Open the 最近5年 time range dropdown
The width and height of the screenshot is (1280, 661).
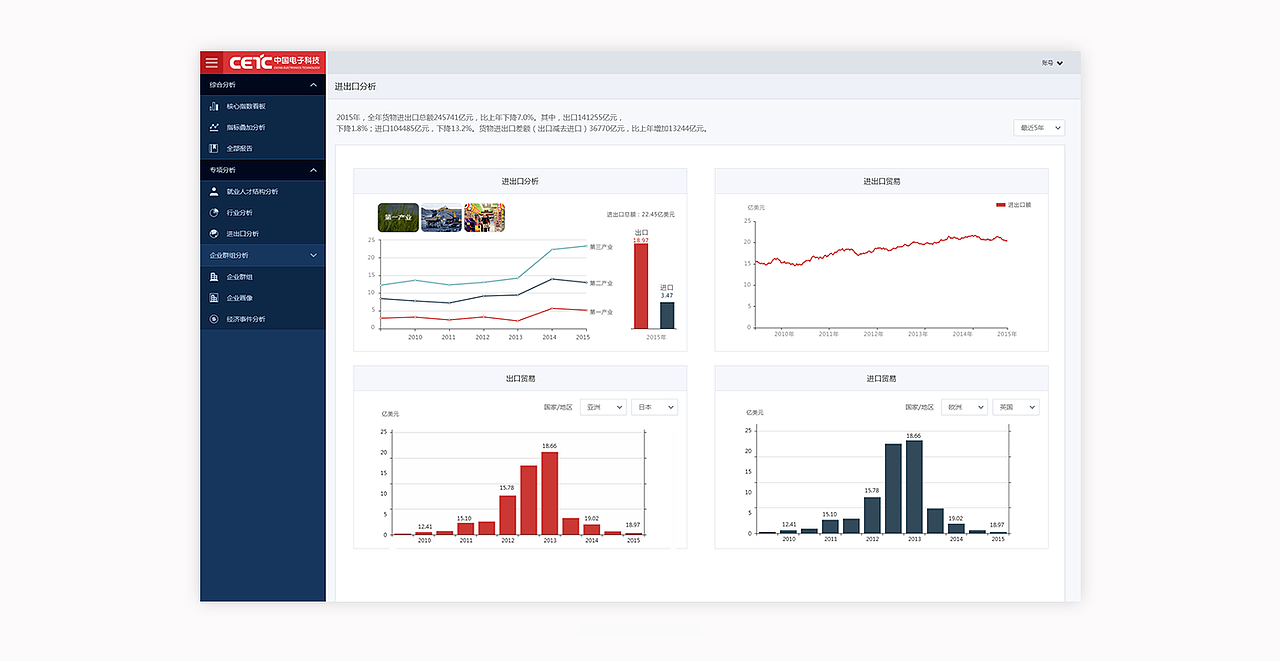point(1039,128)
